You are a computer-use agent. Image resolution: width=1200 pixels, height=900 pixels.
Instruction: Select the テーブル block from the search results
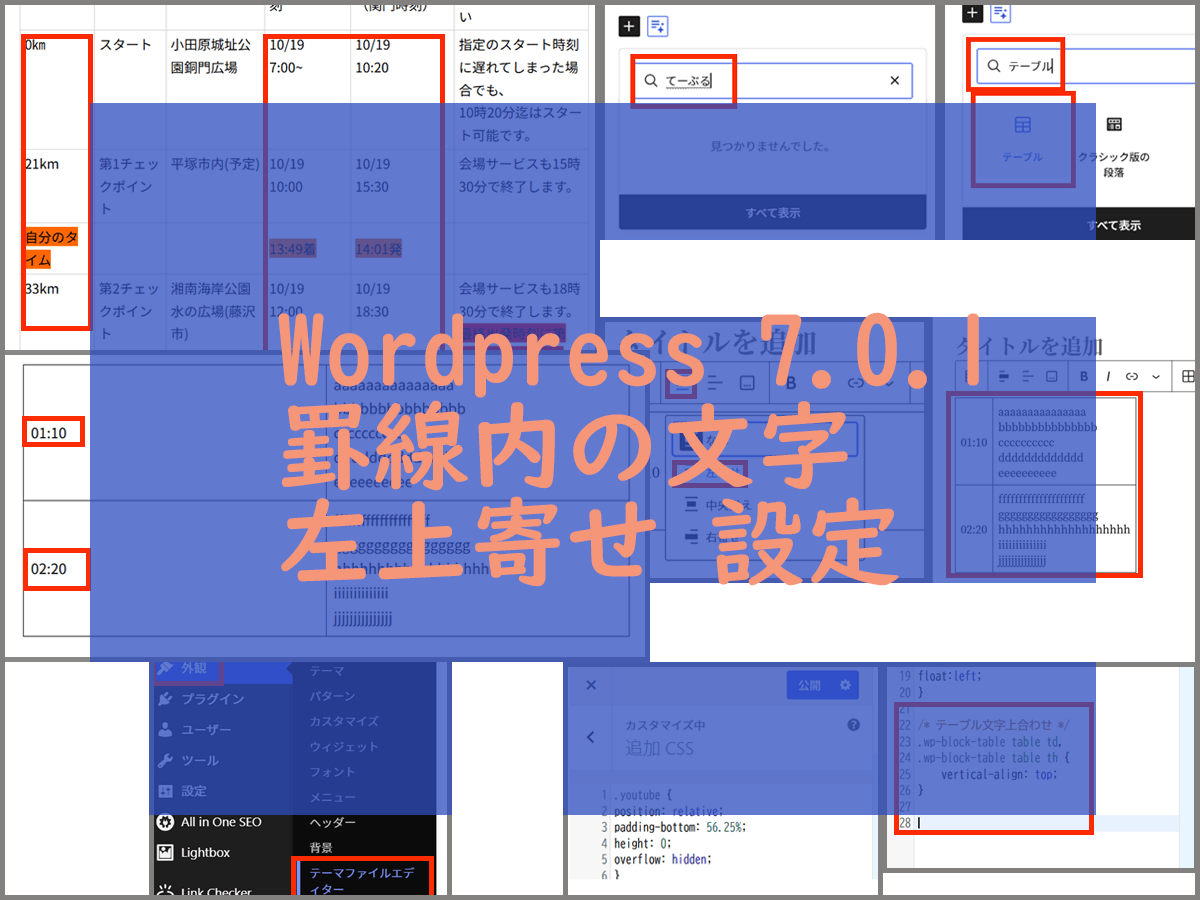(1022, 139)
